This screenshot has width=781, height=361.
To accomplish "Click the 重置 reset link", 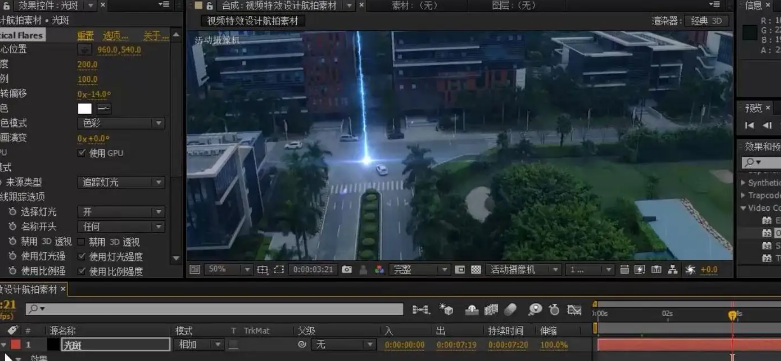I will pyautogui.click(x=85, y=36).
